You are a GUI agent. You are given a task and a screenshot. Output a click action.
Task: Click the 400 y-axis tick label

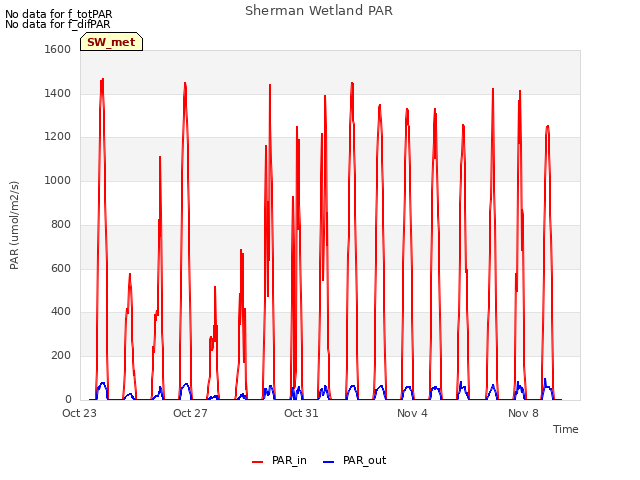coord(61,312)
